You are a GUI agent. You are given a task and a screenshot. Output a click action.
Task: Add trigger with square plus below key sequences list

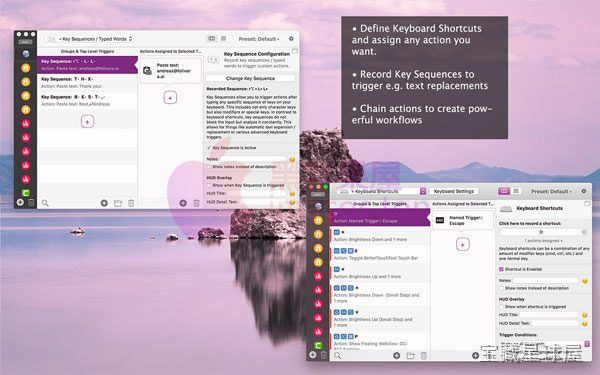(x=87, y=122)
